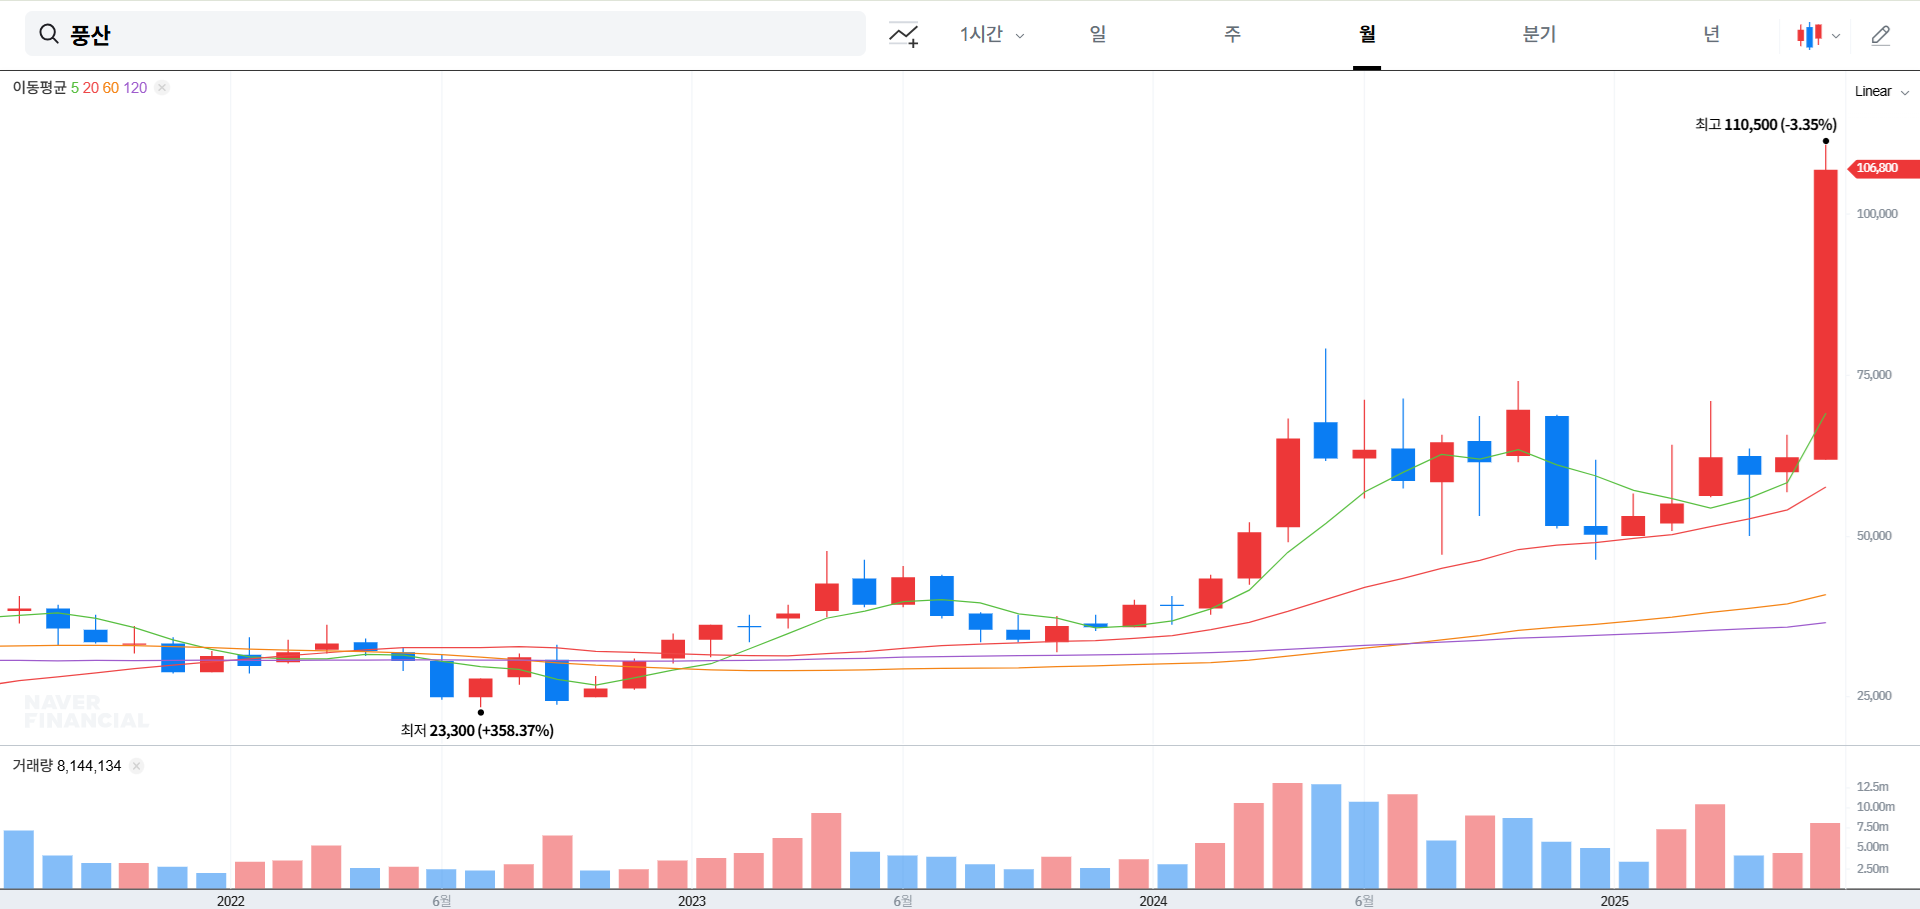Image resolution: width=1920 pixels, height=909 pixels.
Task: Click the 거래량 8,144,134 volume label
Action: [x=67, y=766]
